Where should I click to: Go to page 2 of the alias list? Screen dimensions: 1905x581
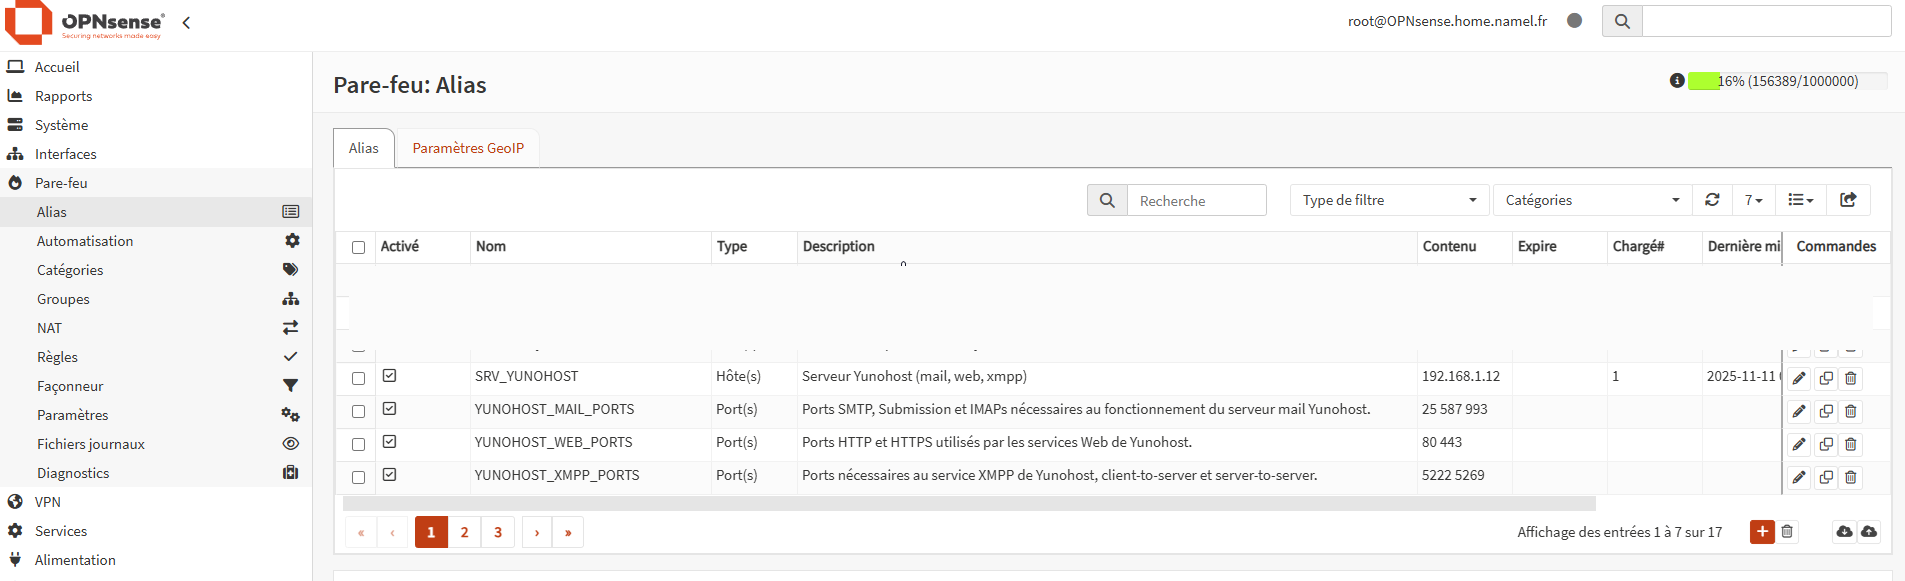coord(464,532)
